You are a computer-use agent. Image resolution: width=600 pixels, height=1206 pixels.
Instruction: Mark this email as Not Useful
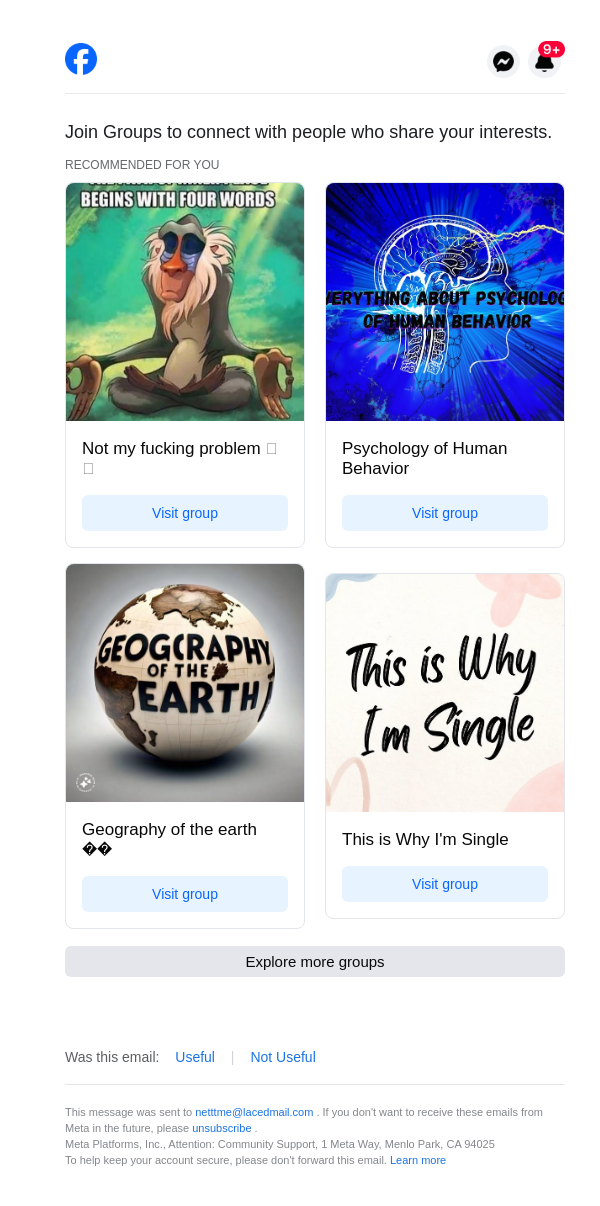click(283, 1057)
